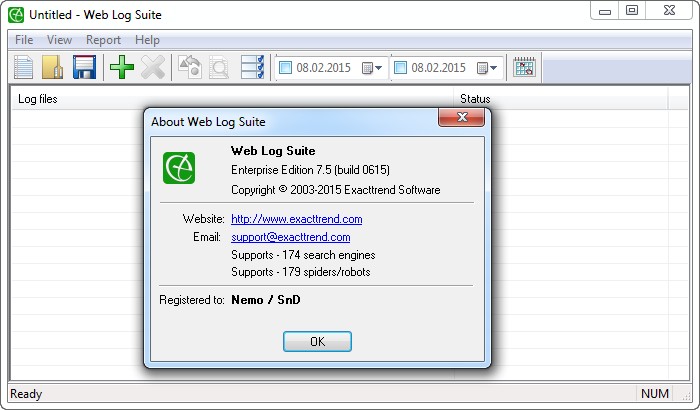Click the Web Log Suite logo in About dialog
The height and width of the screenshot is (410, 700).
coord(179,168)
